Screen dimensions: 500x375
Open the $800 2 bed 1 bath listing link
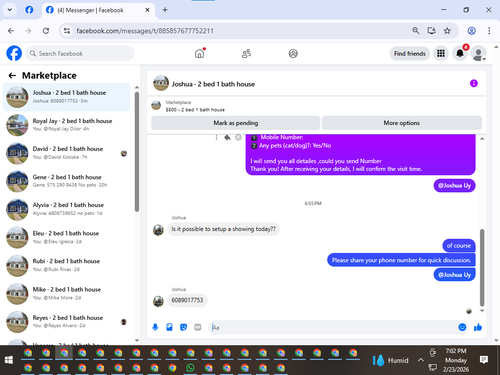tap(195, 110)
